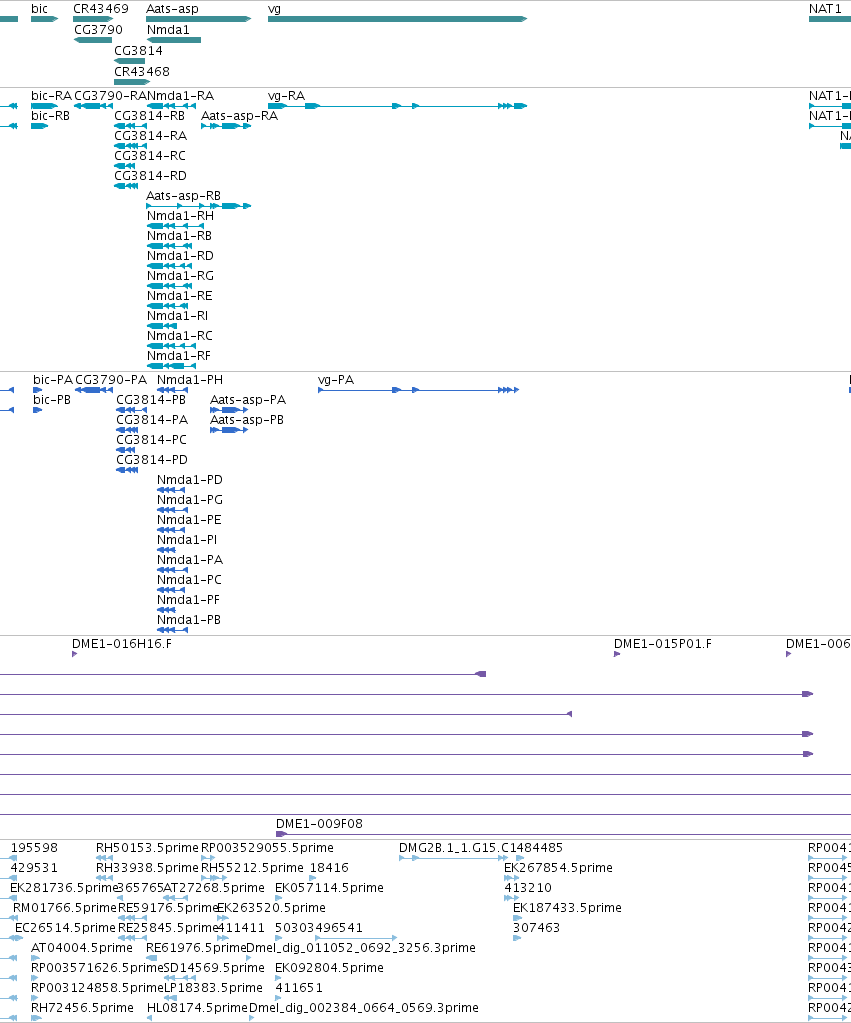Select protein bic-PB
Viewport: 851px width, 1023px height.
(52, 400)
